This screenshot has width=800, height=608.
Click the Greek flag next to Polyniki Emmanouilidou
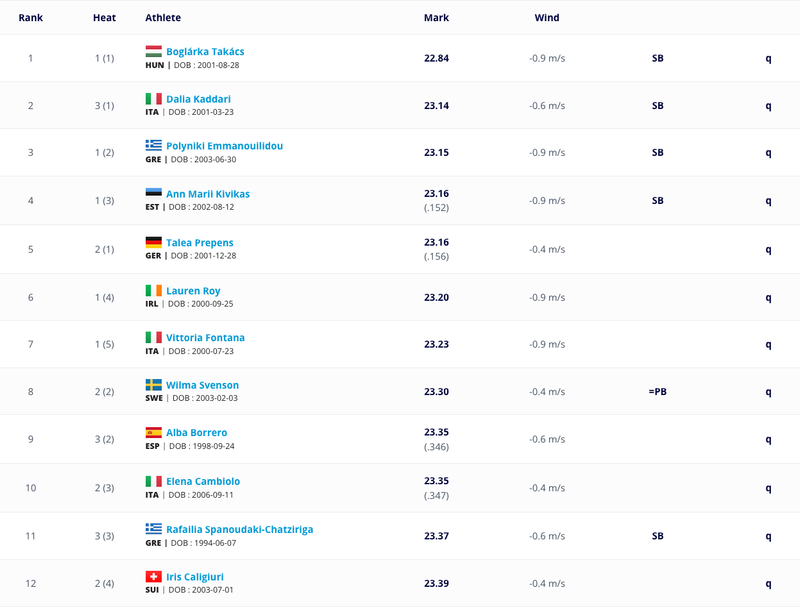(x=154, y=145)
